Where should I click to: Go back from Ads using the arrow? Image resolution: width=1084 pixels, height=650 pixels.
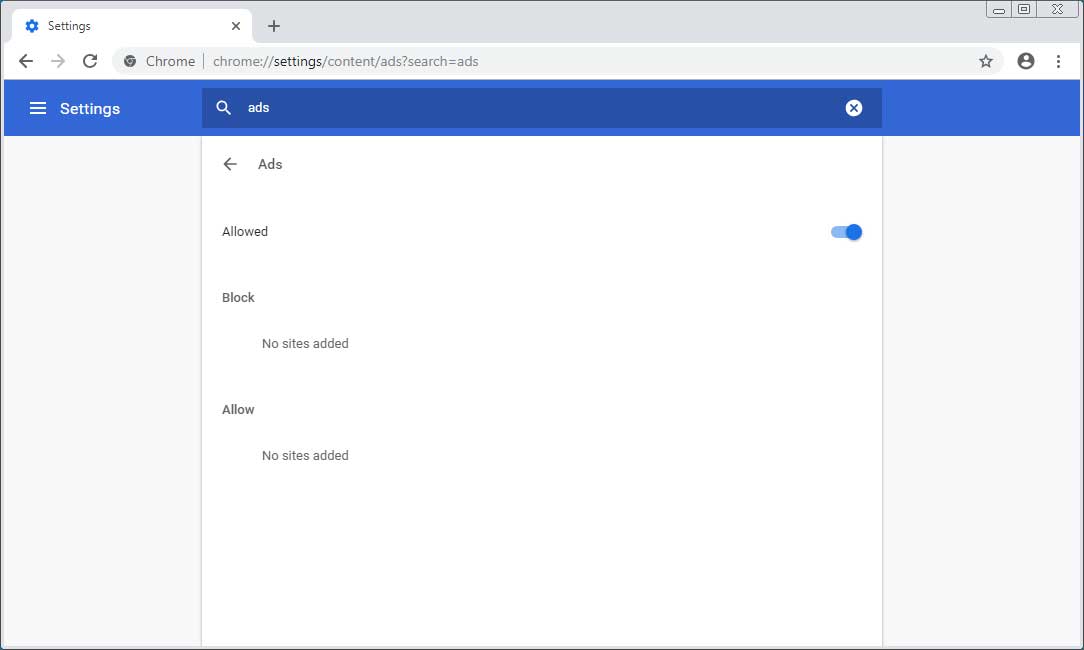(x=230, y=163)
